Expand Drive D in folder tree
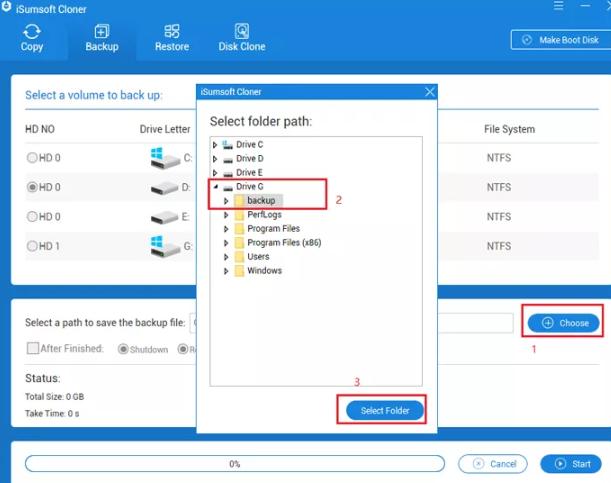This screenshot has width=611, height=483. point(215,159)
